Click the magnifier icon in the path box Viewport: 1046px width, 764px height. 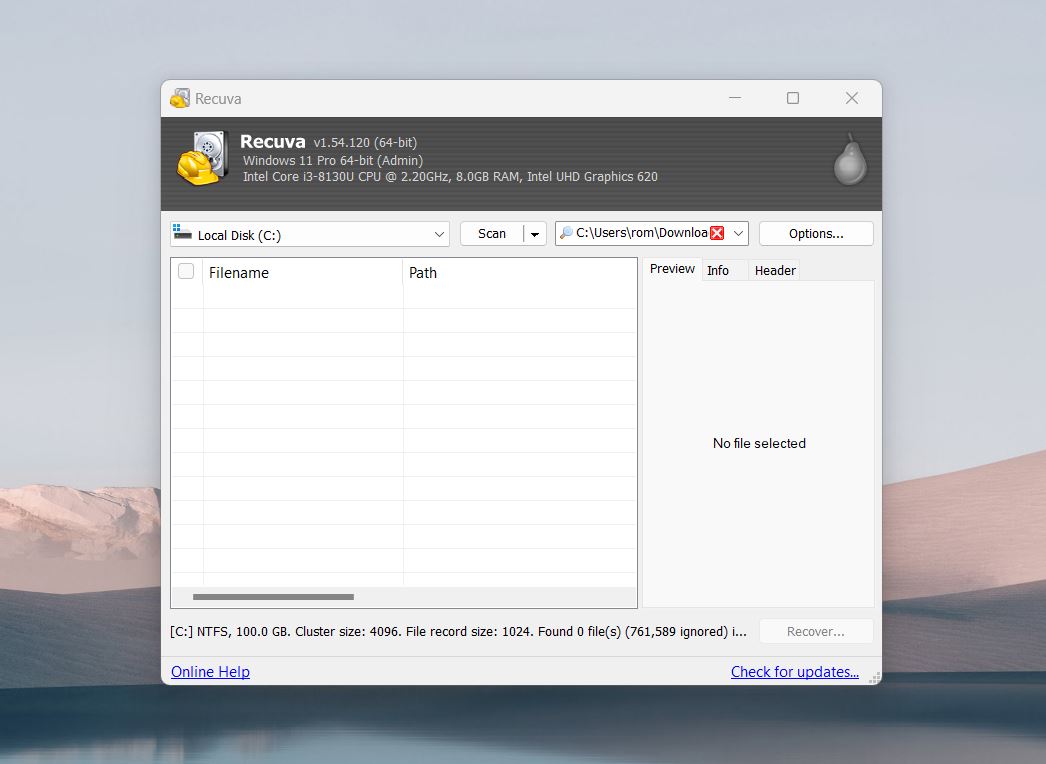566,233
